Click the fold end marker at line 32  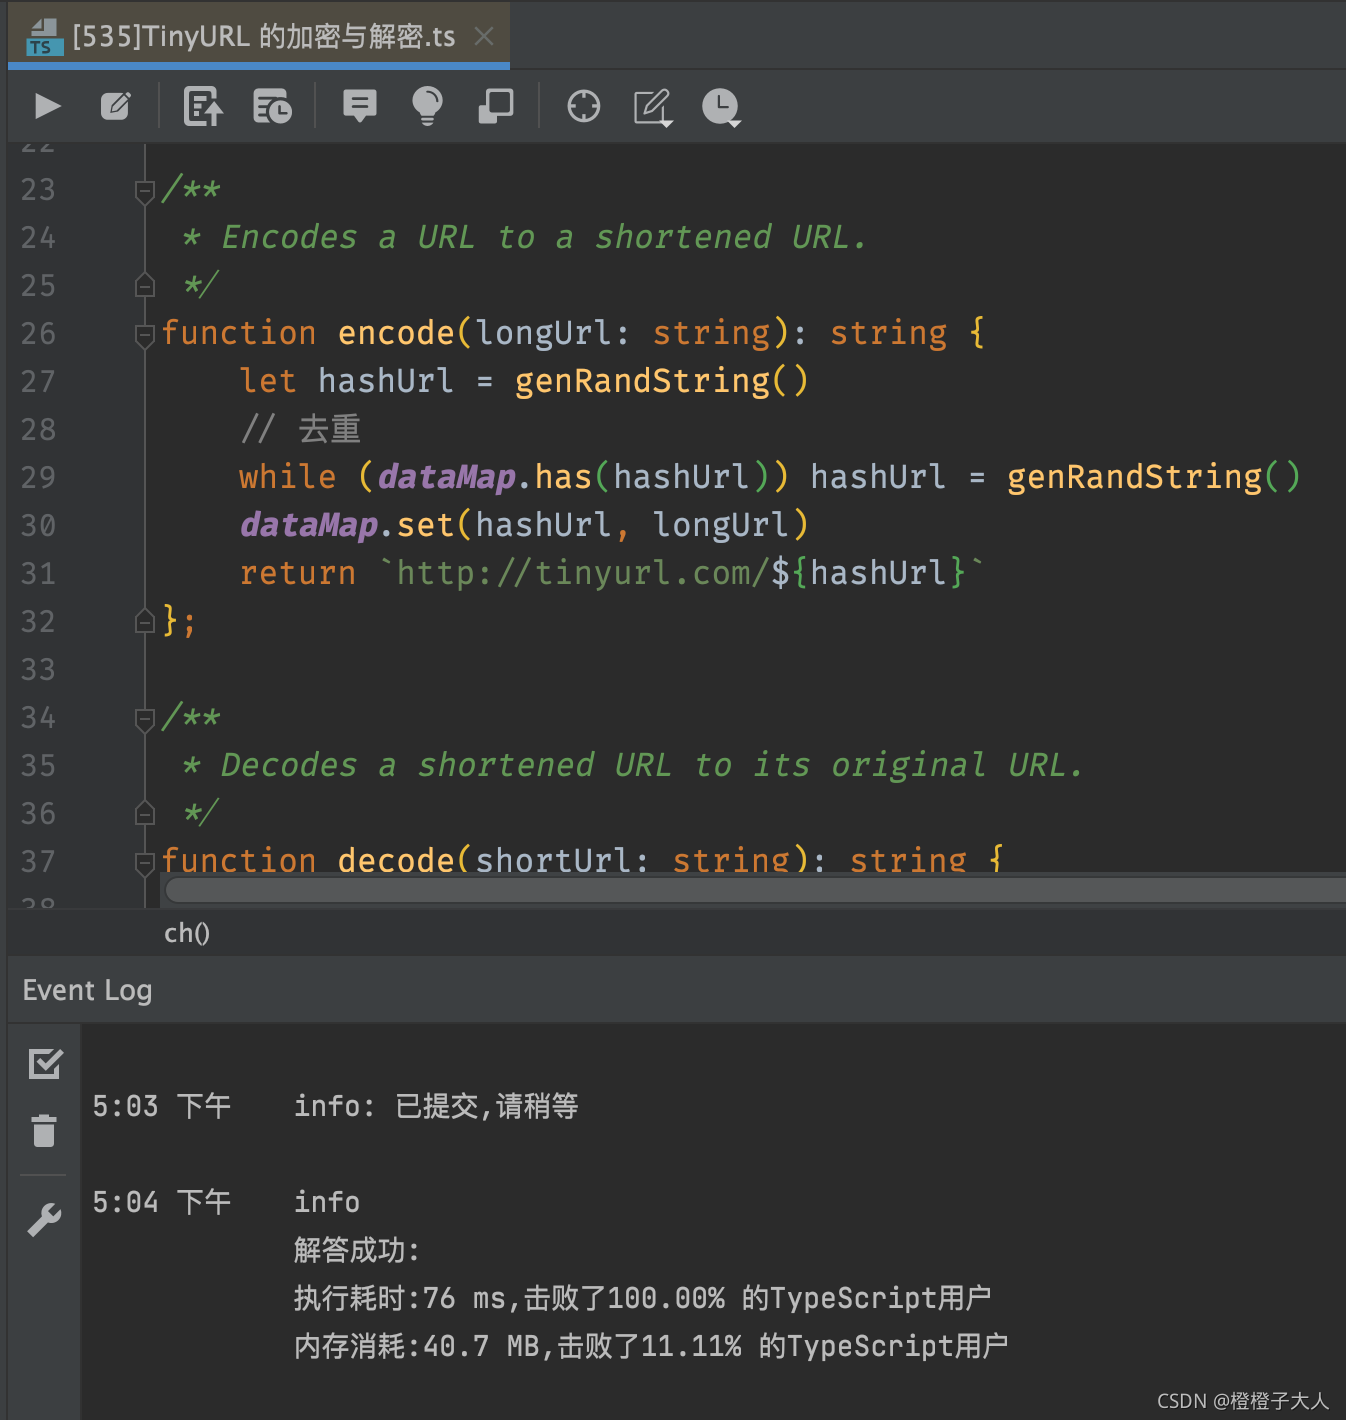[x=145, y=622]
